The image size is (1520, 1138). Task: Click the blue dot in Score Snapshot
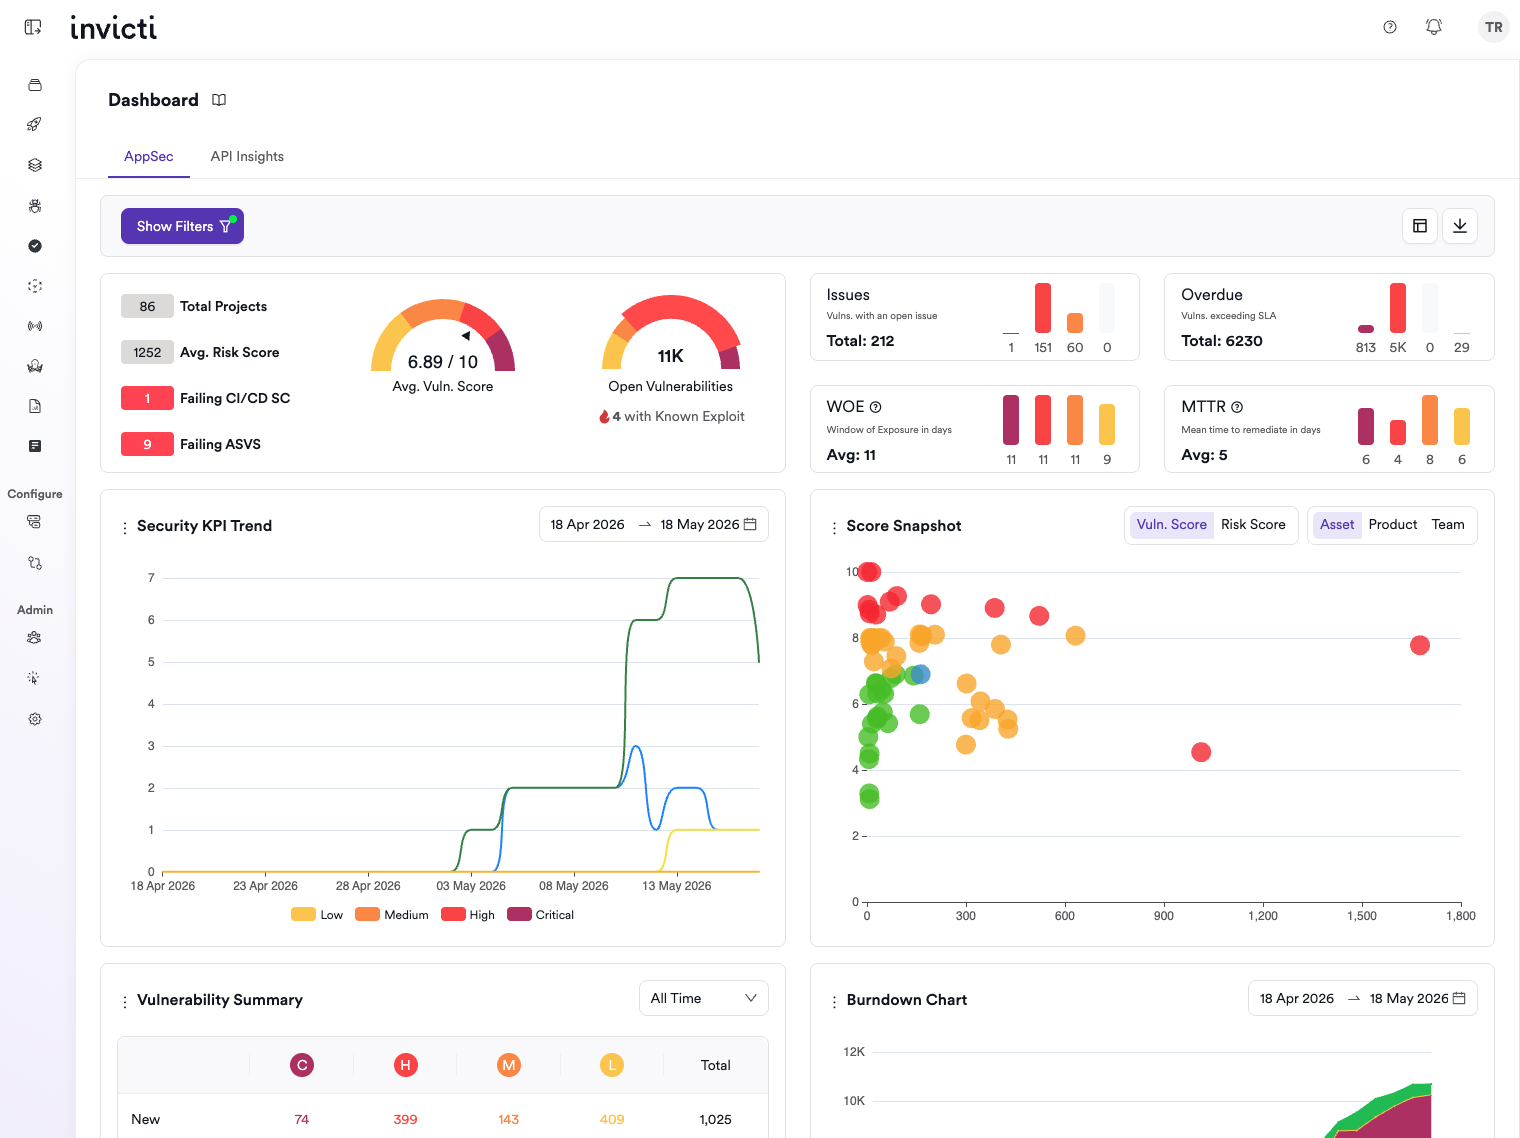921,675
